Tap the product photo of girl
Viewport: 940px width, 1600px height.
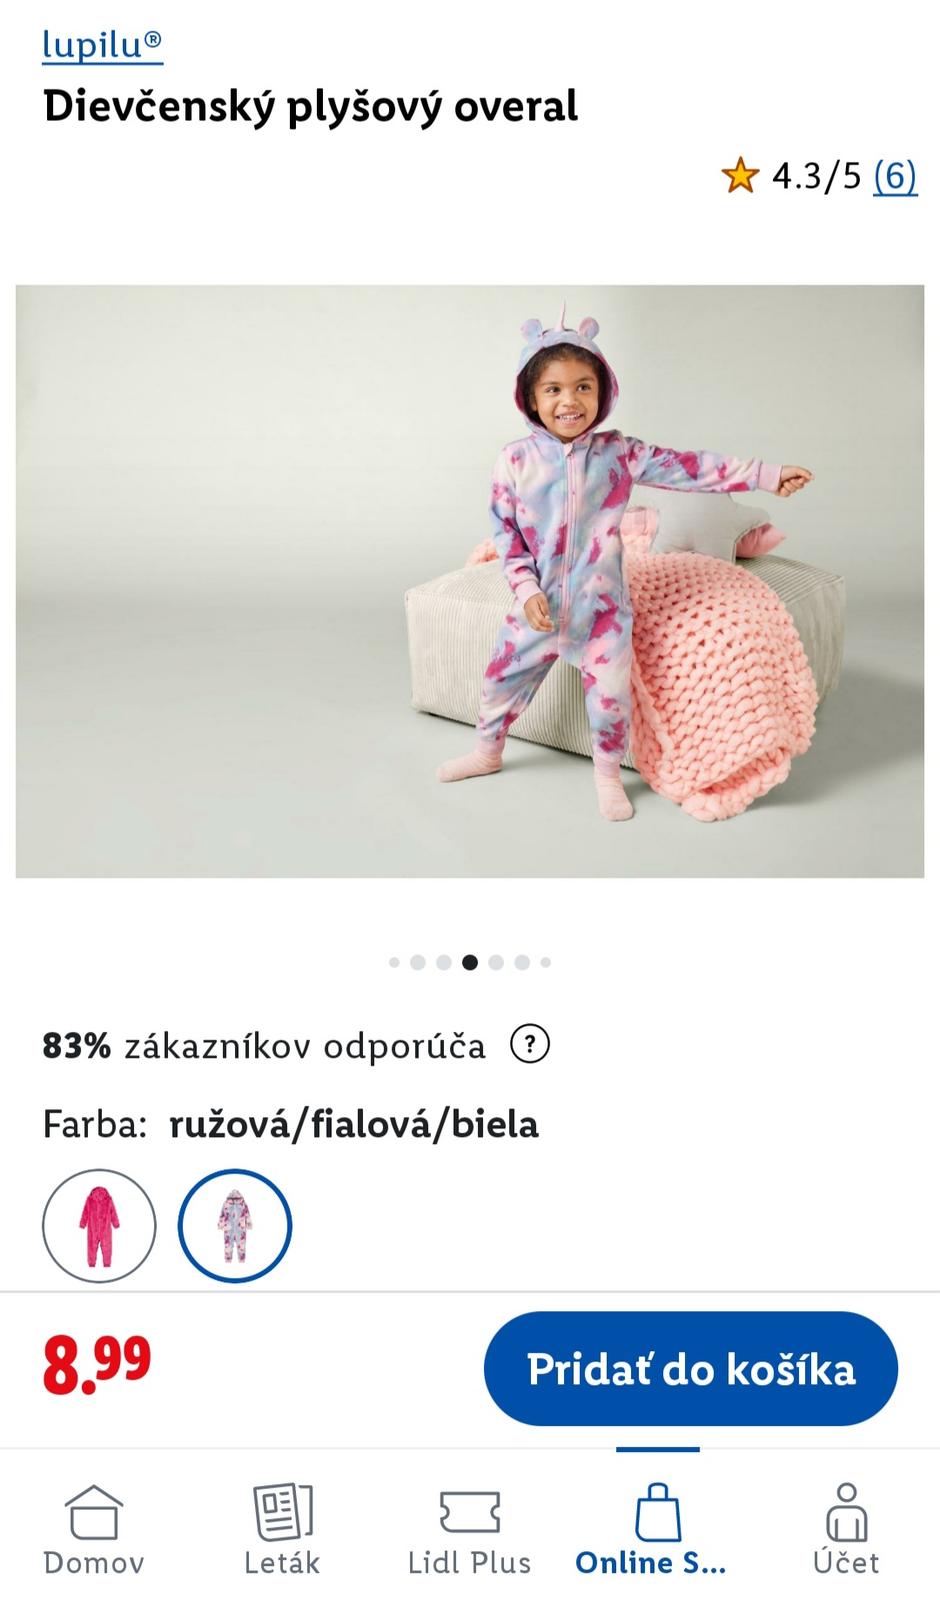470,581
